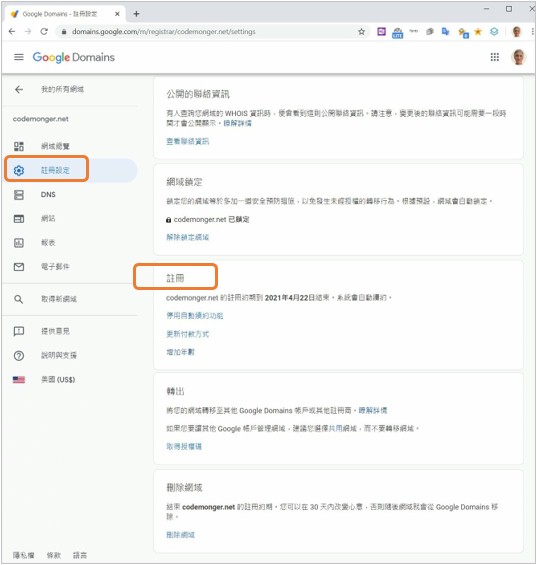The image size is (537, 565).
Task: Click the Google account avatar
Action: [519, 57]
